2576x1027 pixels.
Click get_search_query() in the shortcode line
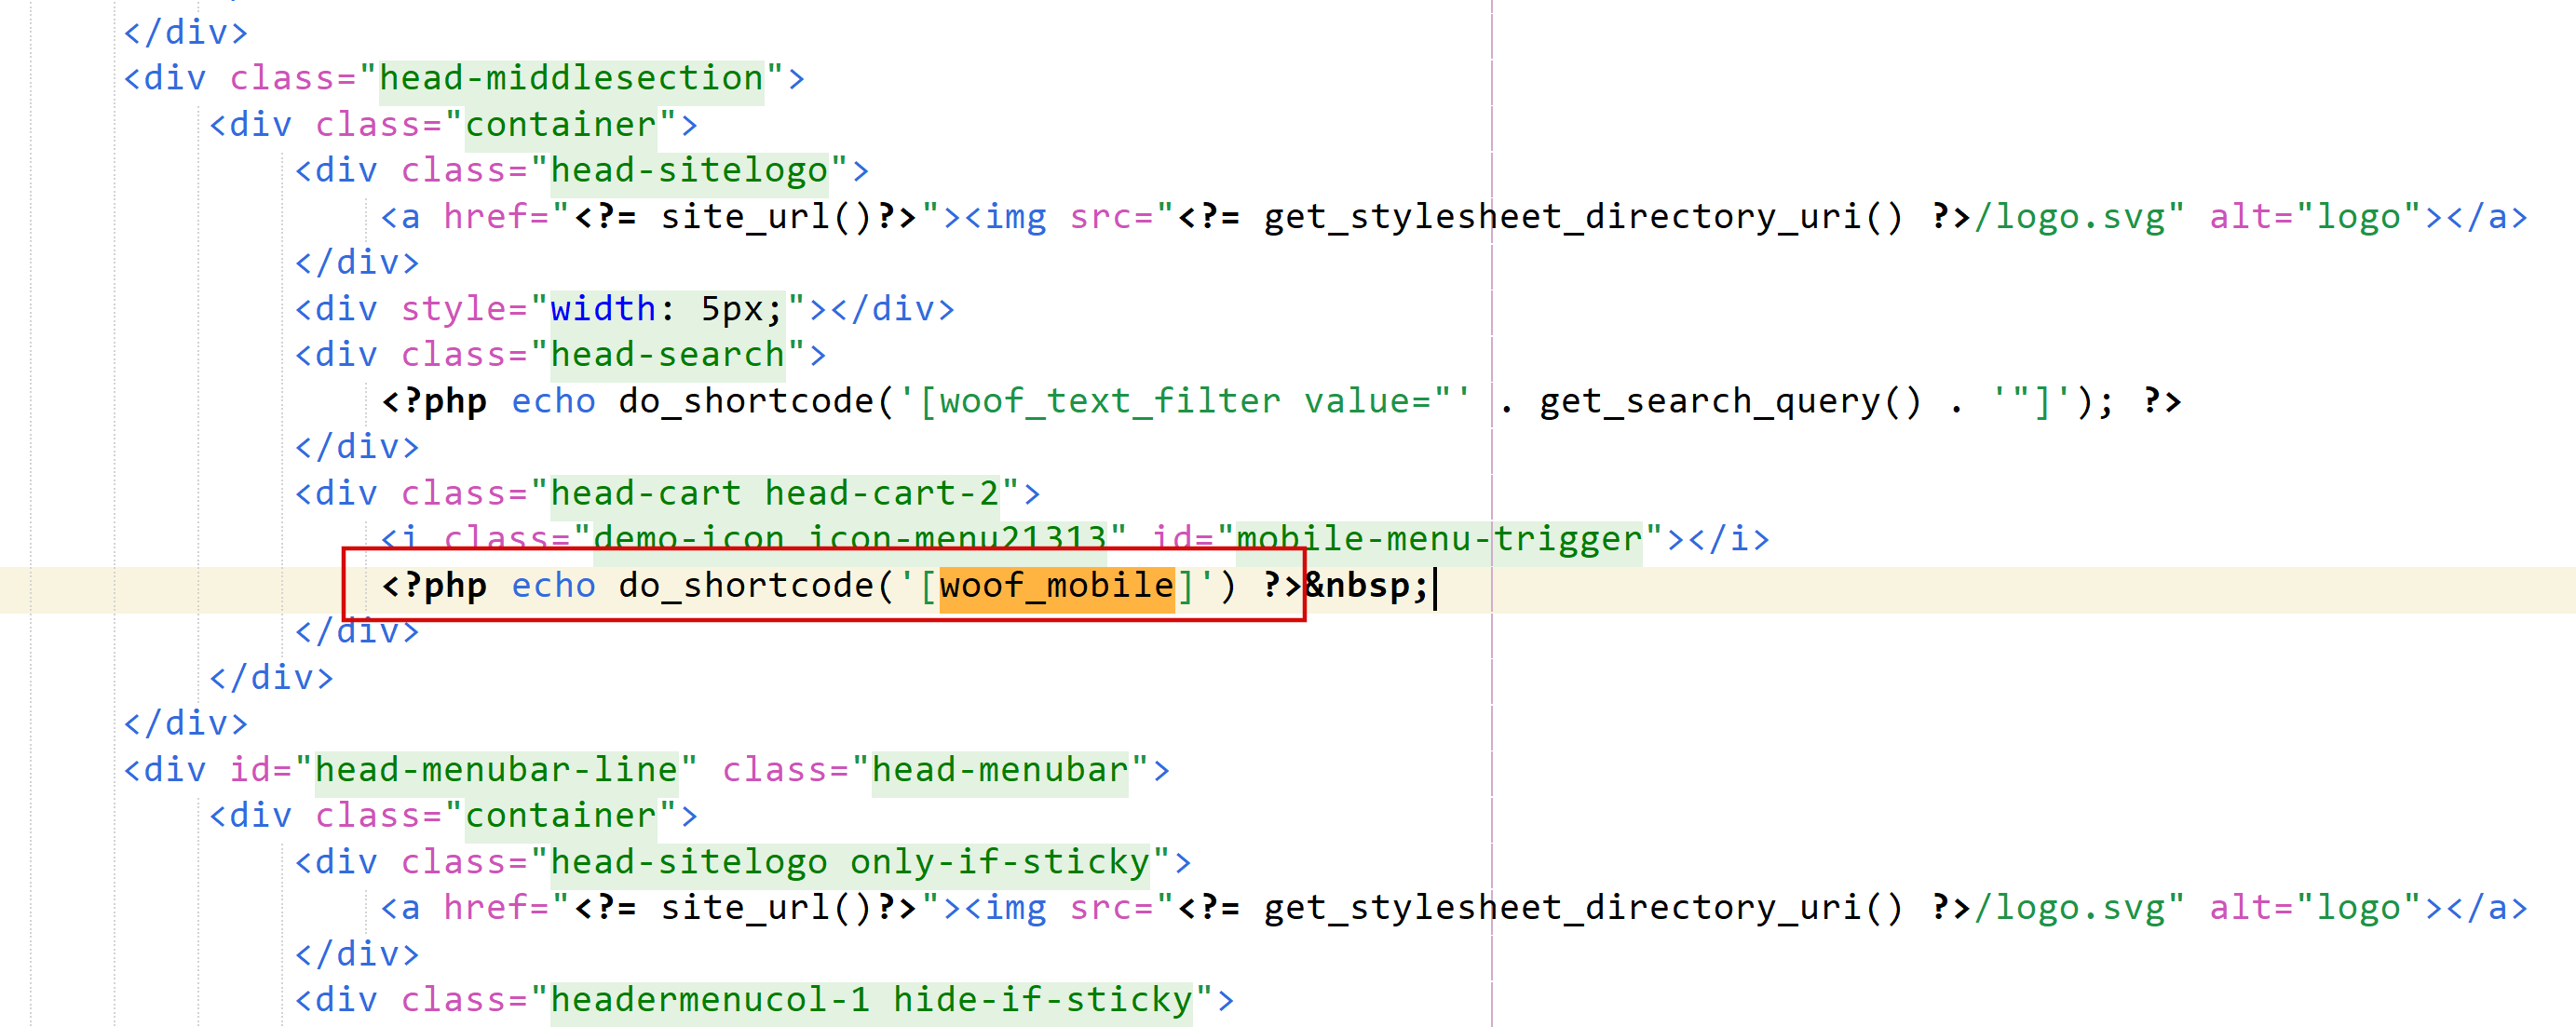(1730, 401)
